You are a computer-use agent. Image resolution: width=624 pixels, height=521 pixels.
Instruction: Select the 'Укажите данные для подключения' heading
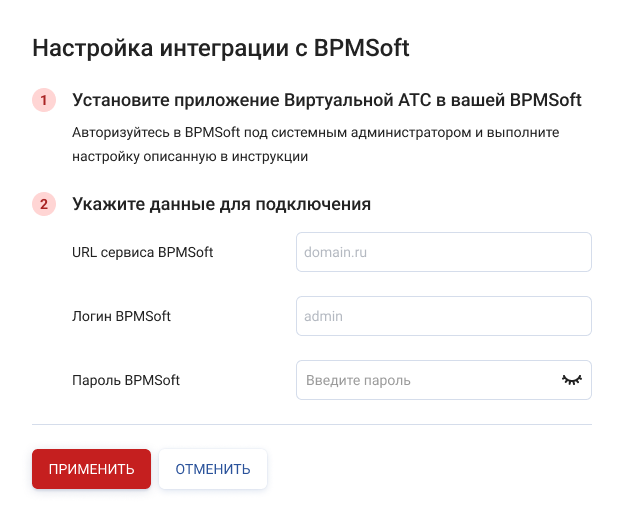(x=221, y=205)
